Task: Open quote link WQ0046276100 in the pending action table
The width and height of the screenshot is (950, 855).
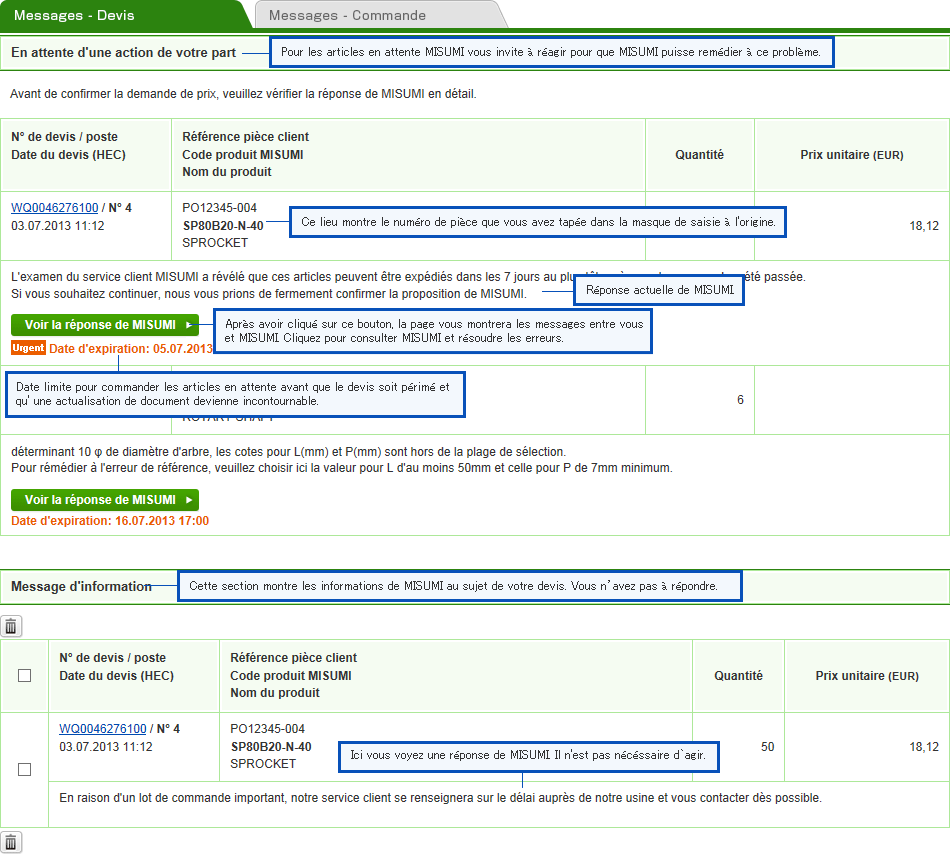Action: click(x=55, y=208)
